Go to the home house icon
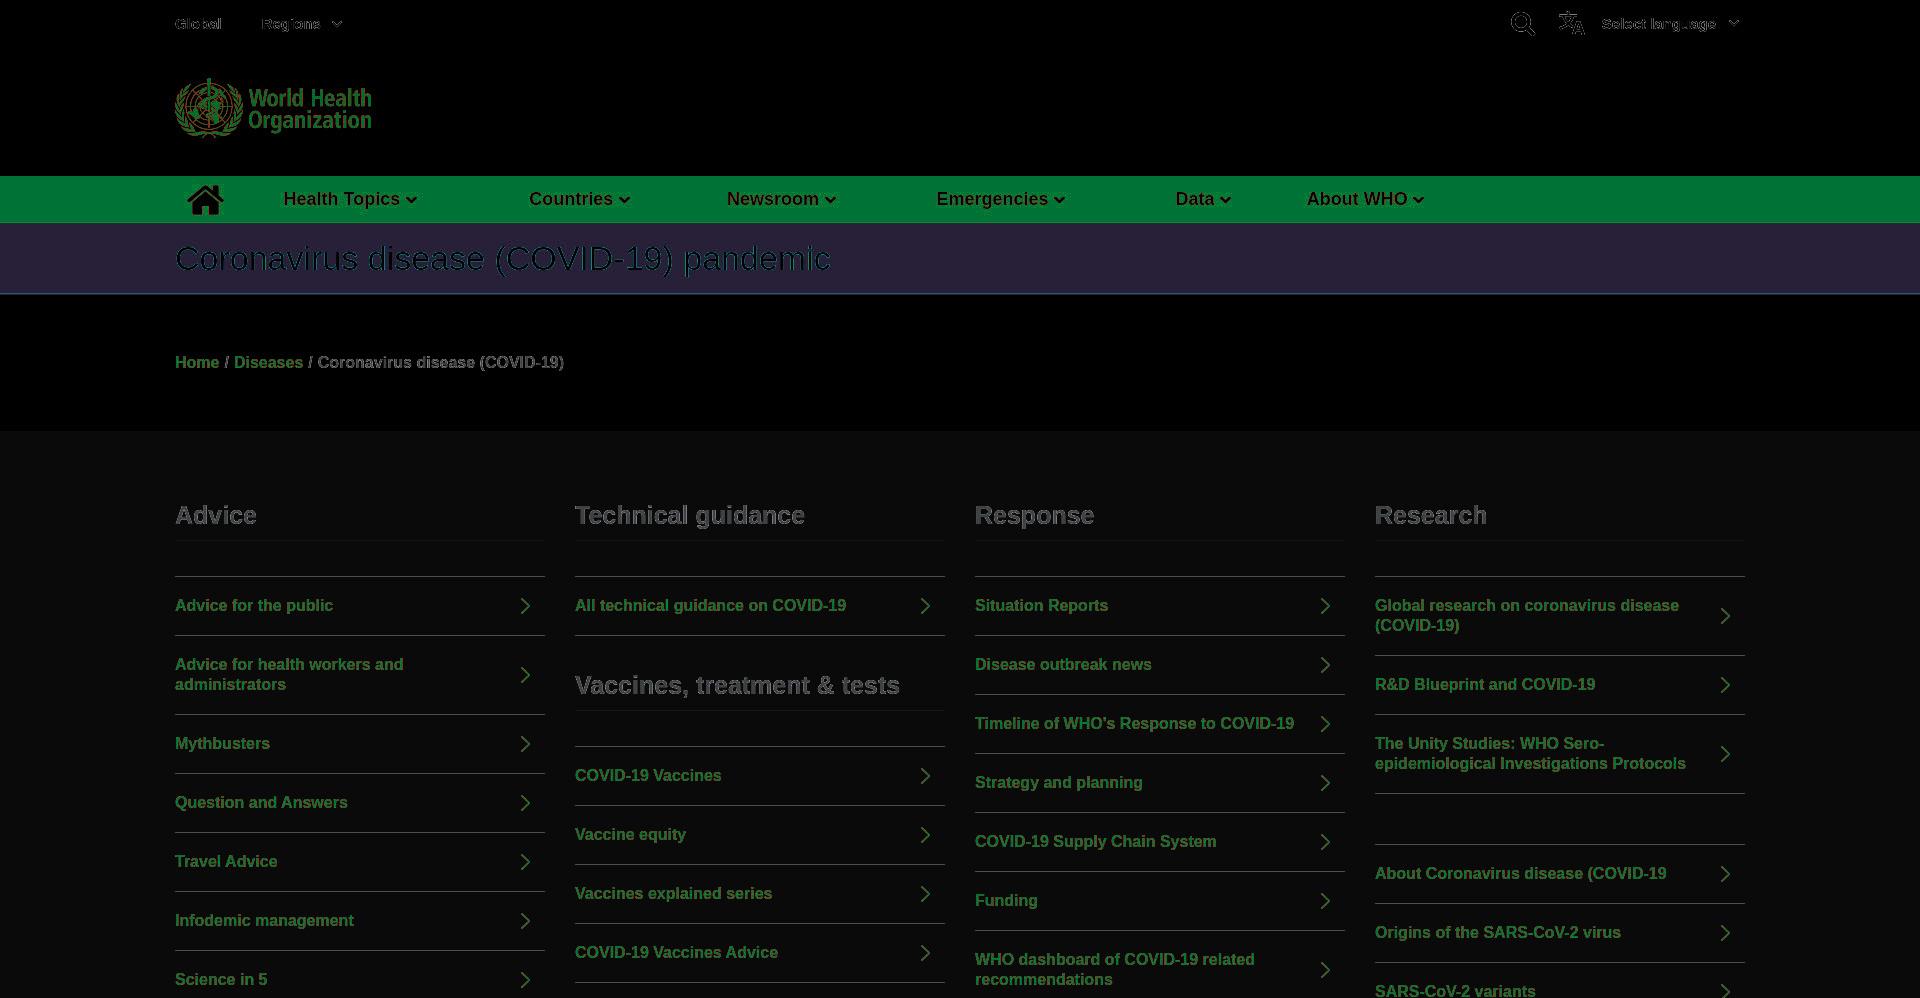Screen dimensions: 1920x998 (205, 200)
